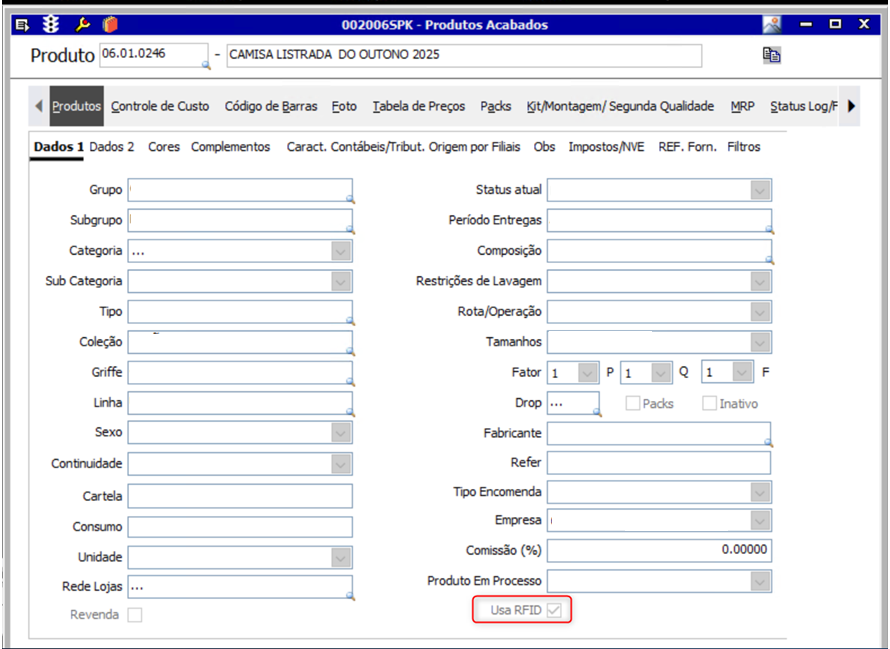
Task: Open the picture icon in the title bar
Action: pos(772,24)
